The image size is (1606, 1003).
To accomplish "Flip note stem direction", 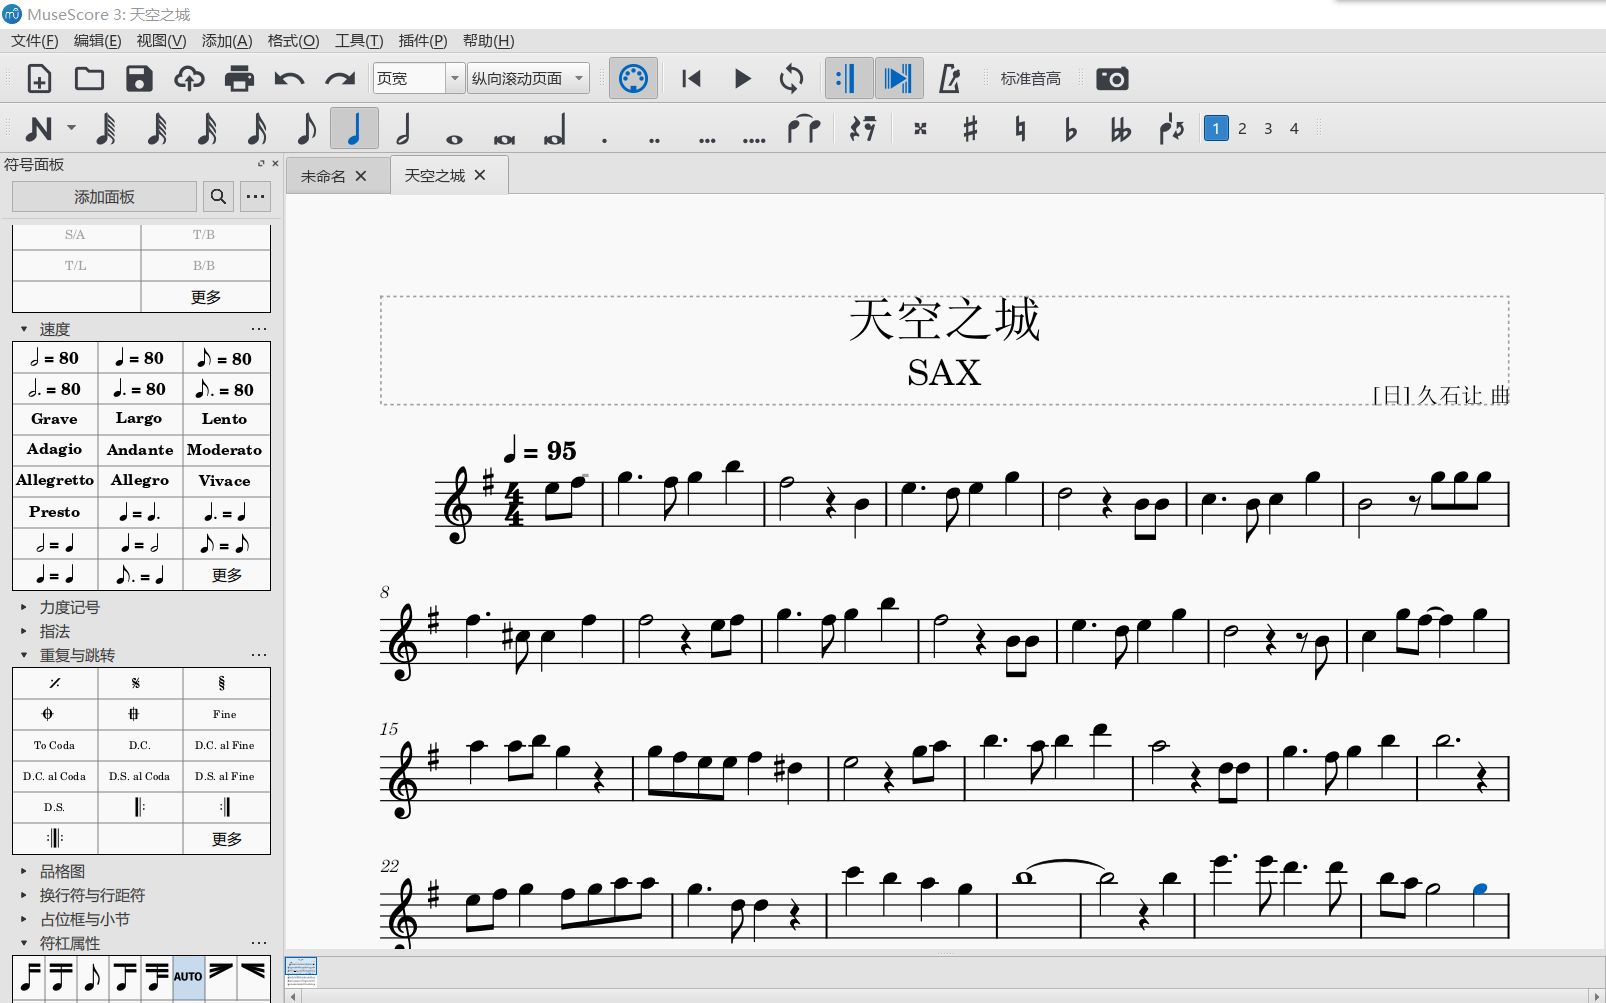I will pyautogui.click(x=1171, y=128).
